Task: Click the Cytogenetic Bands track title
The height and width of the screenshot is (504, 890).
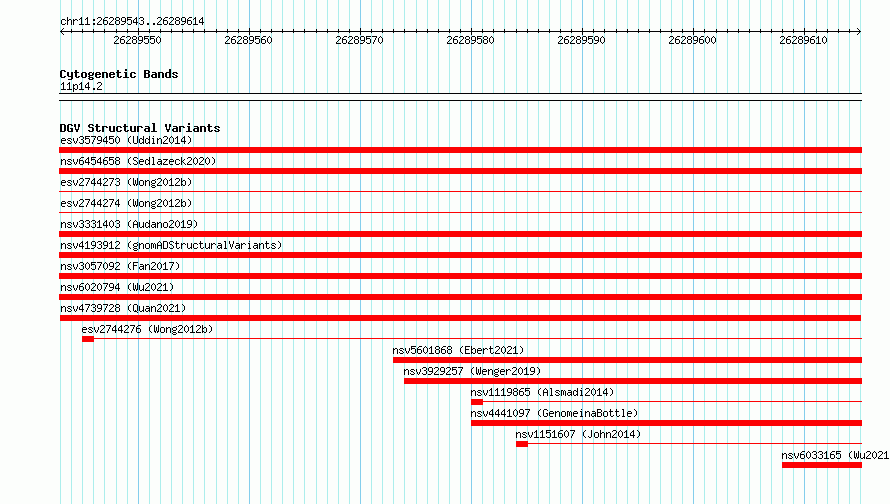Action: (x=119, y=74)
